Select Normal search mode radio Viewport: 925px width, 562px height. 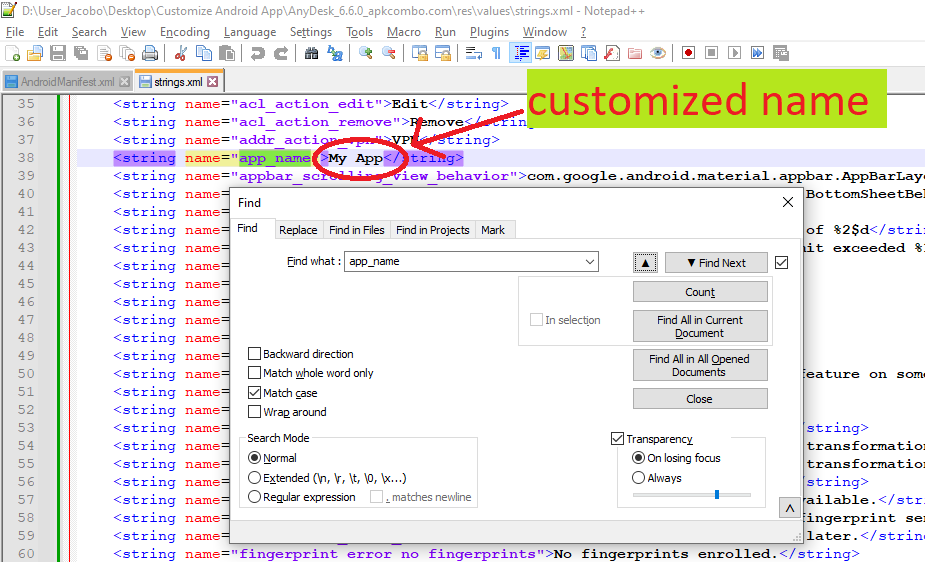pyautogui.click(x=254, y=458)
